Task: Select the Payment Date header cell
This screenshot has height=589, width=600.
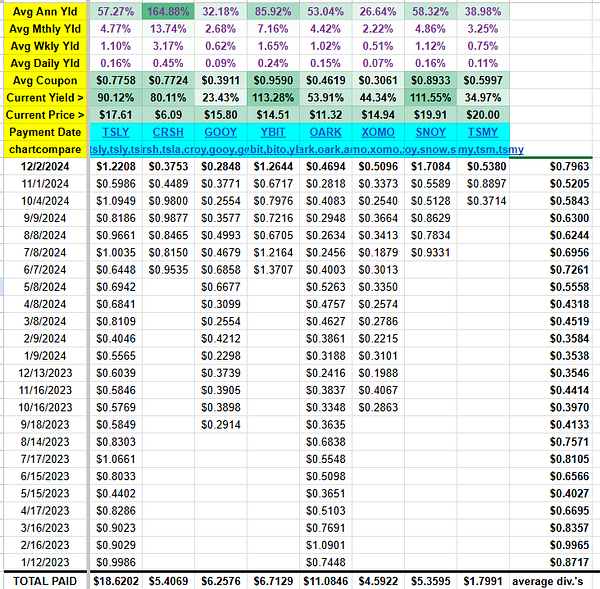Action: point(45,132)
